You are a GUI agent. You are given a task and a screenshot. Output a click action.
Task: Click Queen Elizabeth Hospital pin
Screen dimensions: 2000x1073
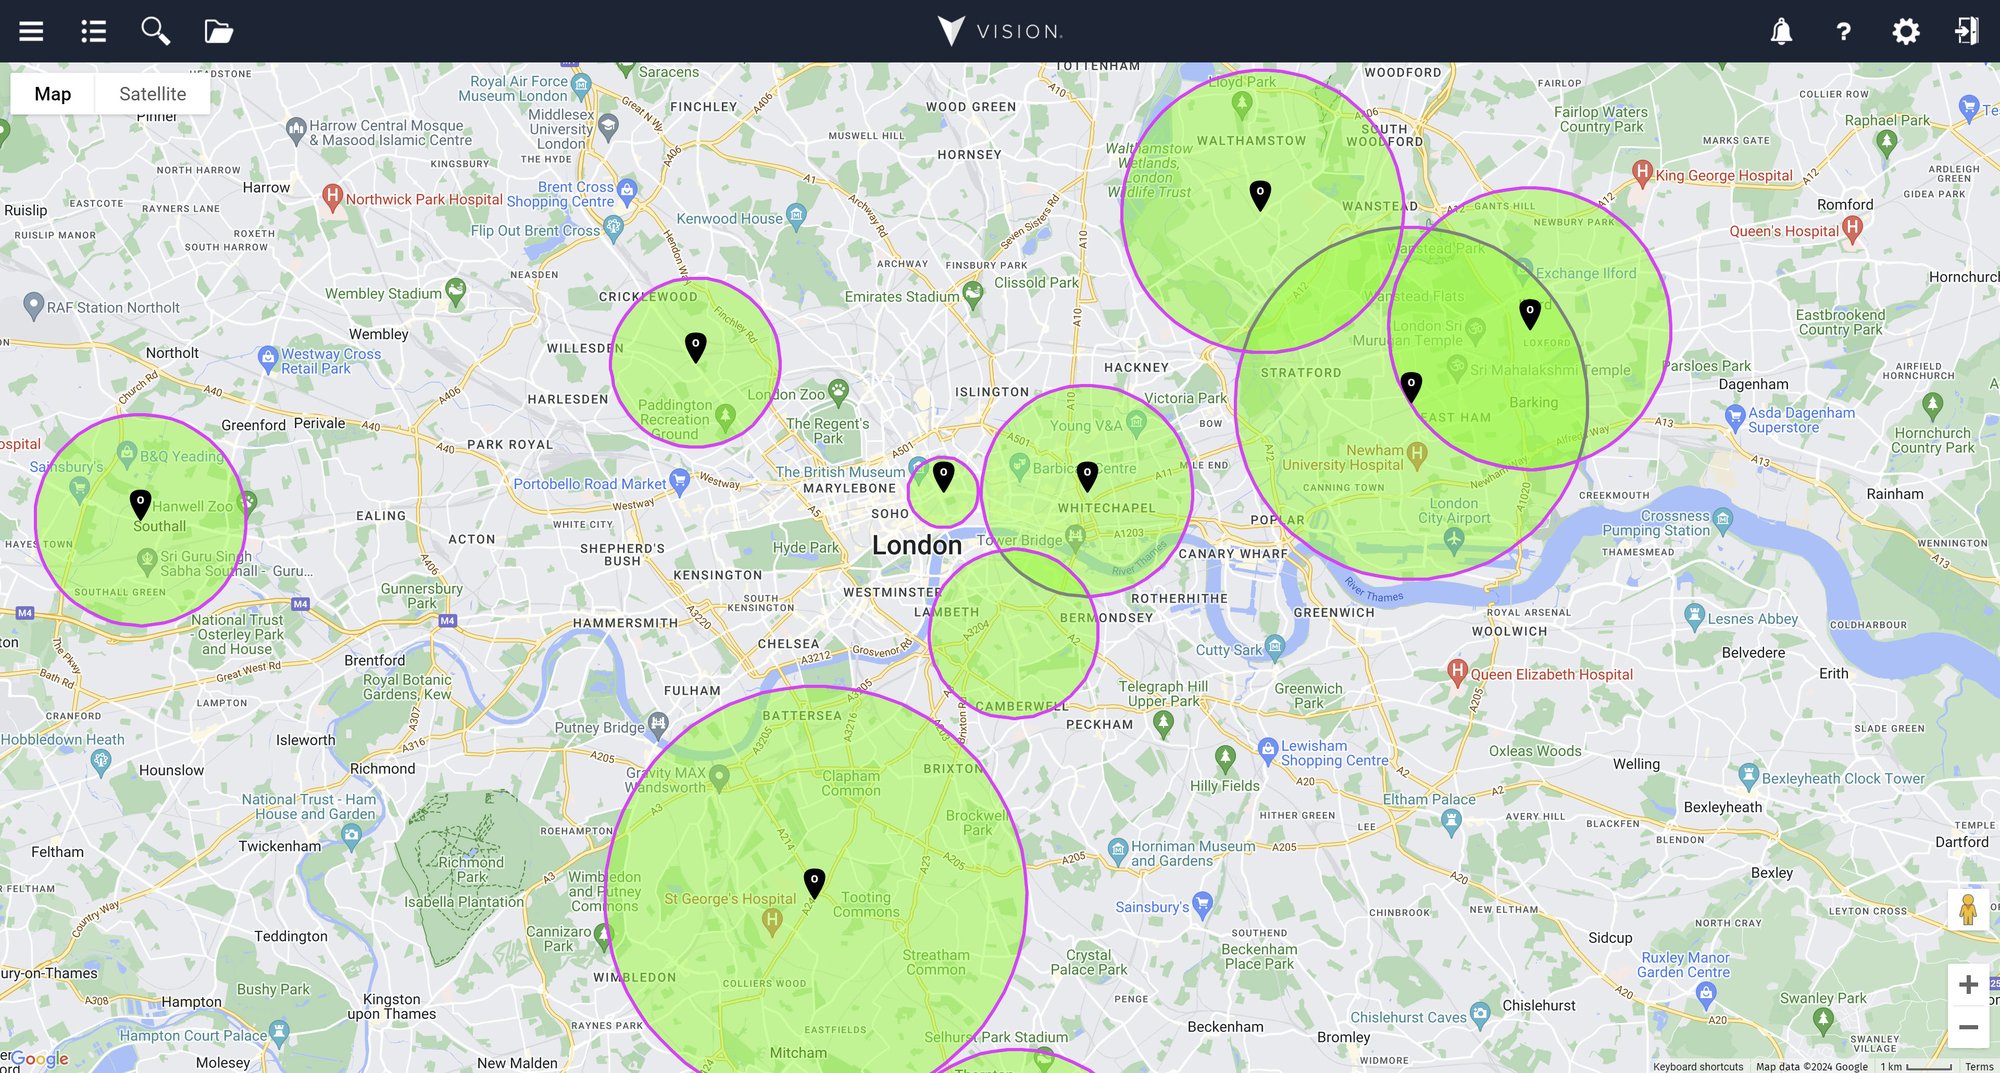[1458, 672]
